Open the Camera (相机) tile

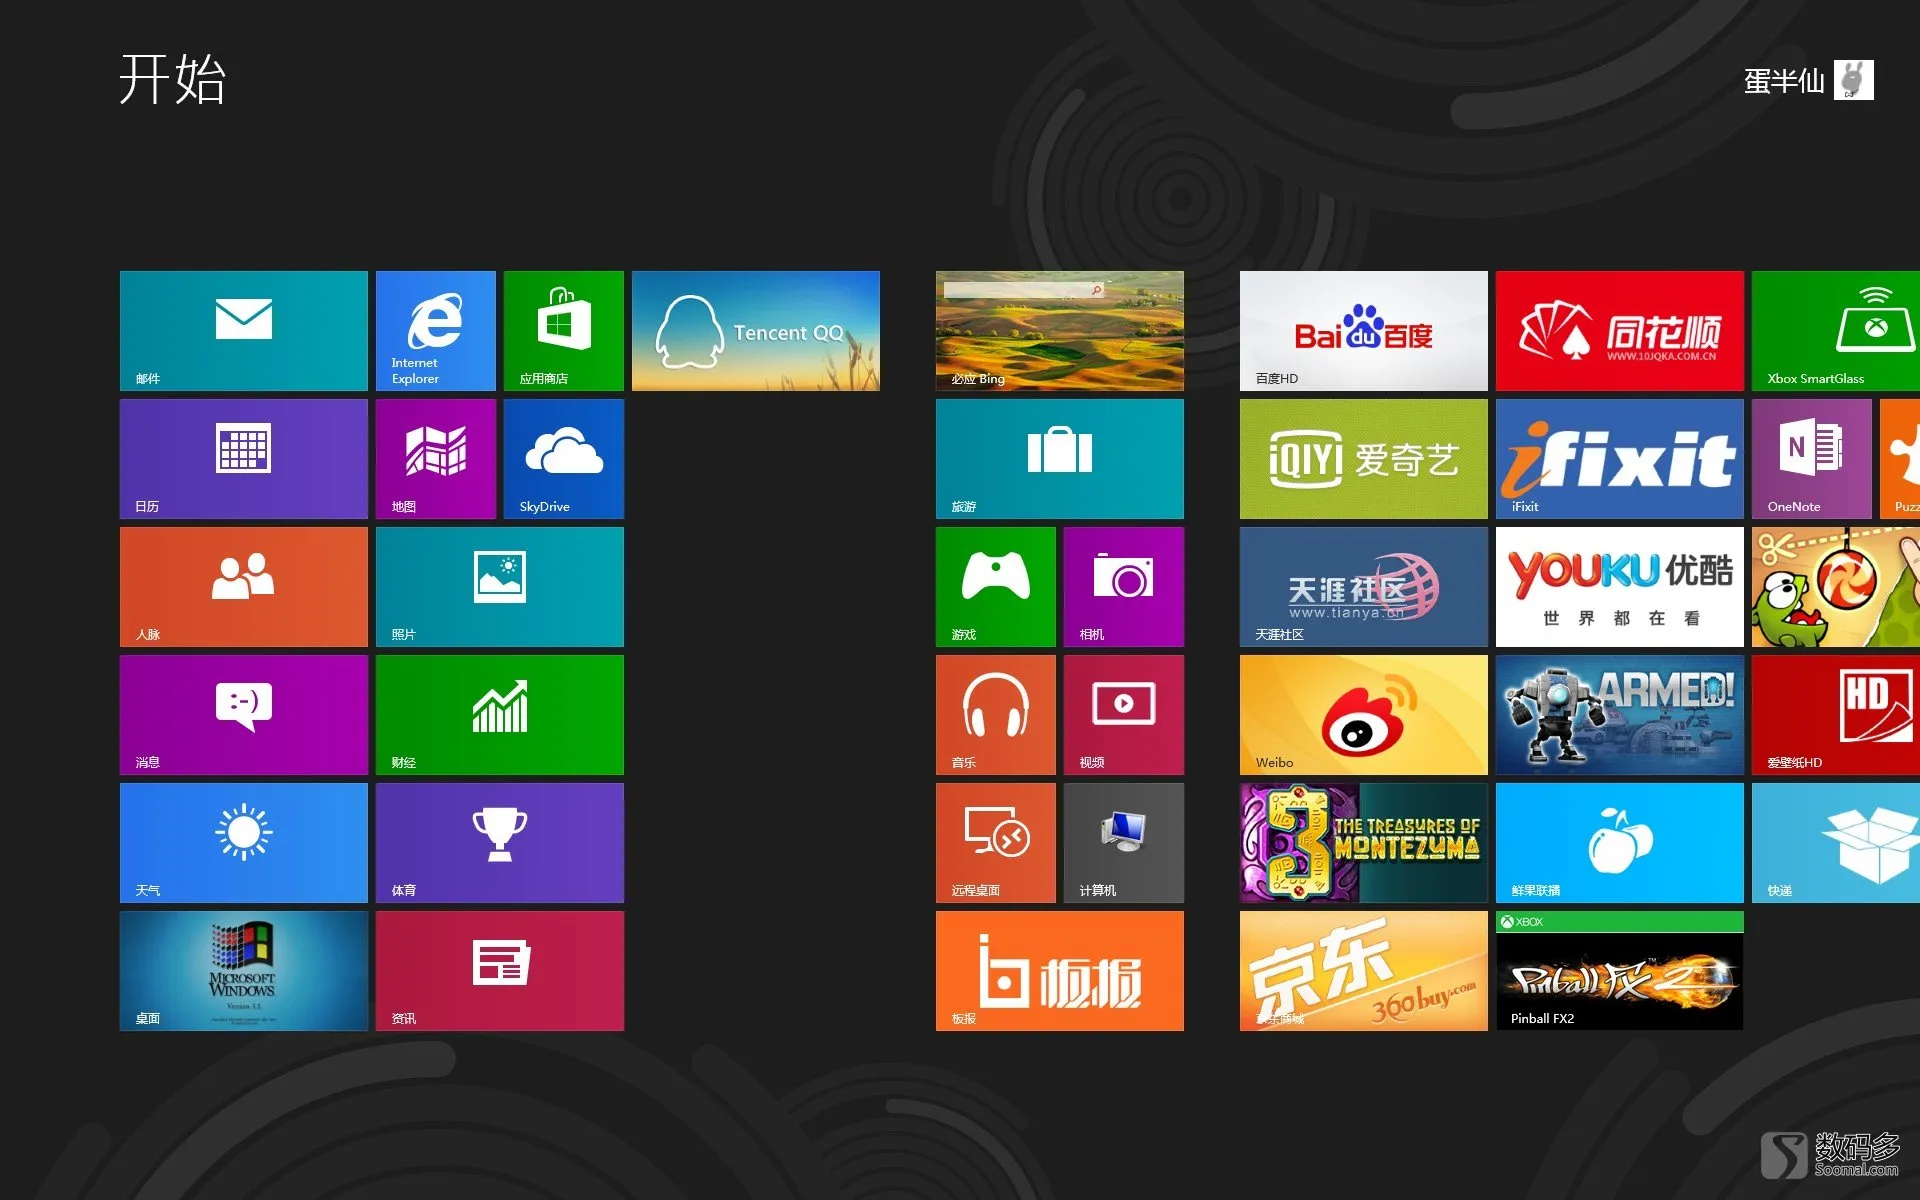pos(1124,587)
